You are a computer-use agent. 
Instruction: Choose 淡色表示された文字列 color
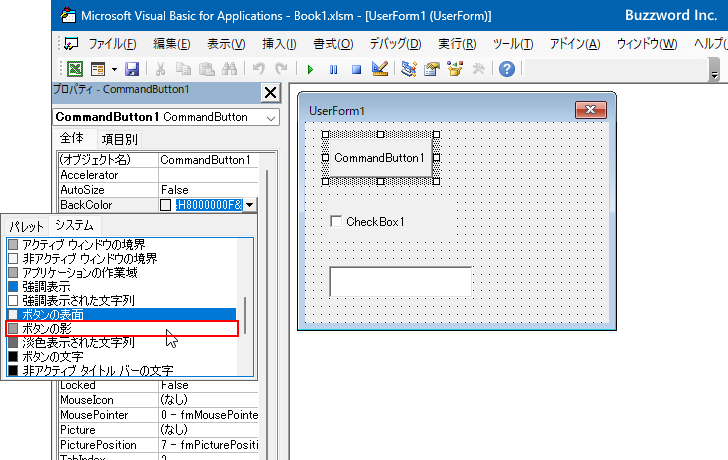coord(122,343)
